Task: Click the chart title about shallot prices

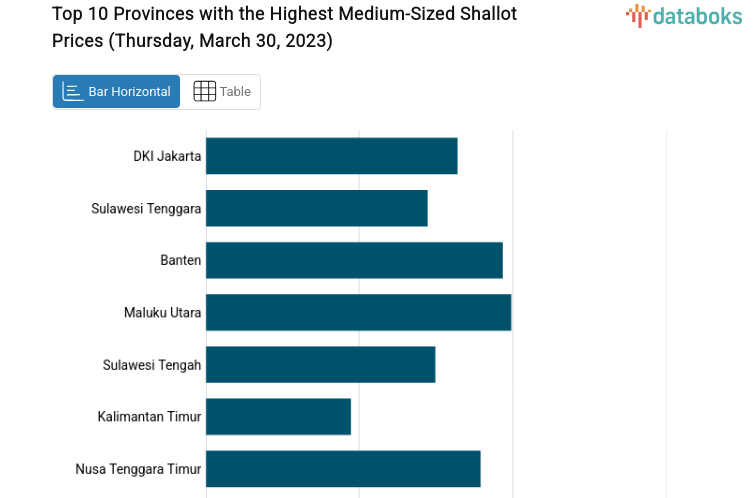Action: (x=285, y=28)
